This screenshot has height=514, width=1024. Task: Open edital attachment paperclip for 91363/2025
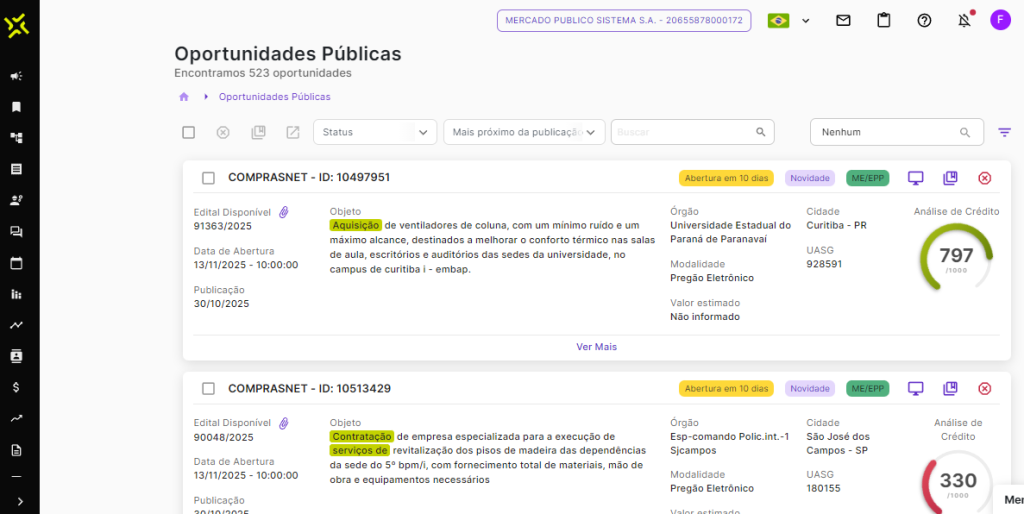pos(284,212)
